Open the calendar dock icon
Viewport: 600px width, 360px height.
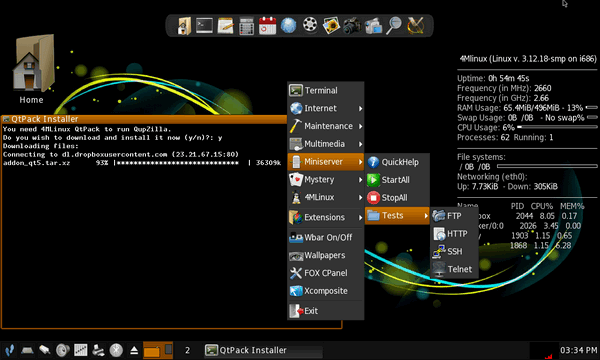coord(267,26)
